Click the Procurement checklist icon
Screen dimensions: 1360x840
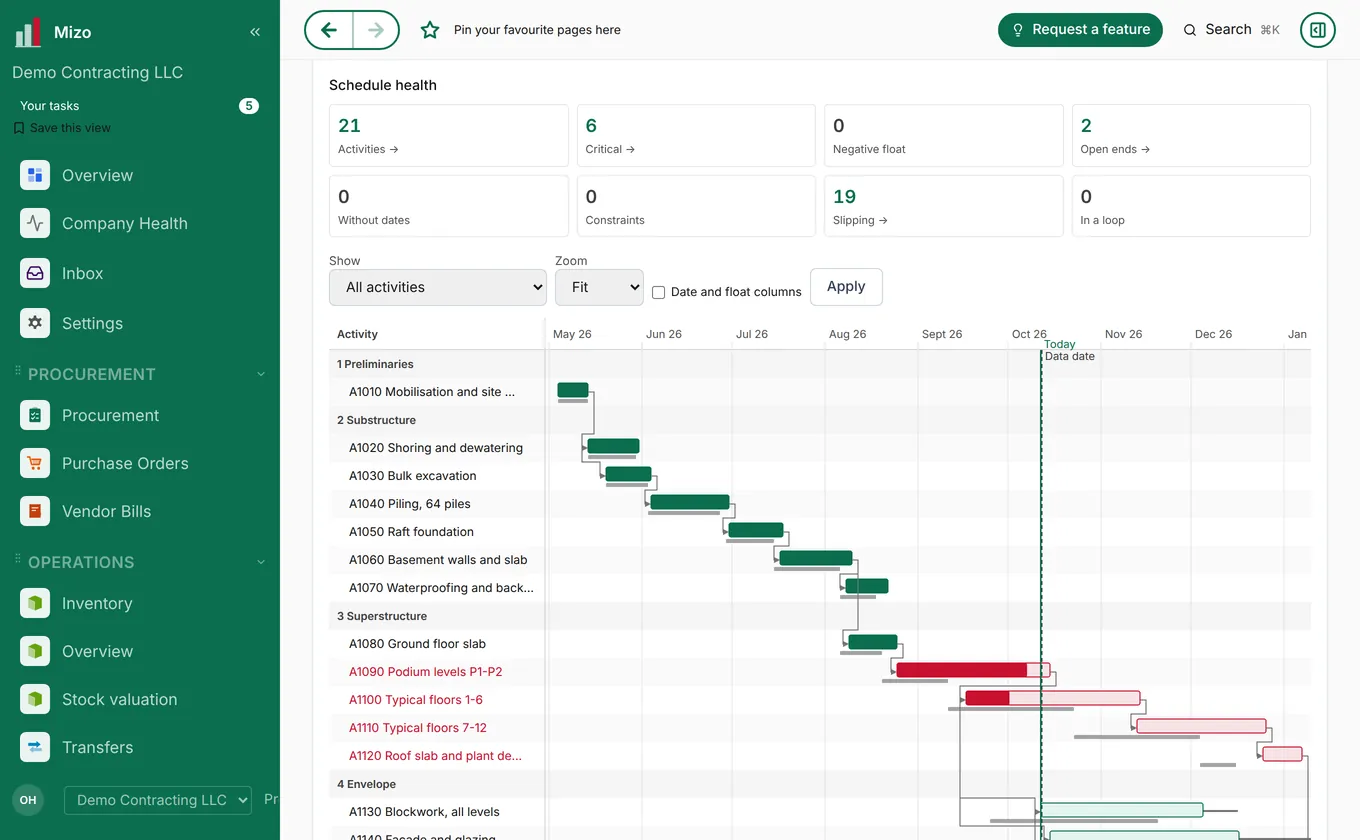point(35,415)
